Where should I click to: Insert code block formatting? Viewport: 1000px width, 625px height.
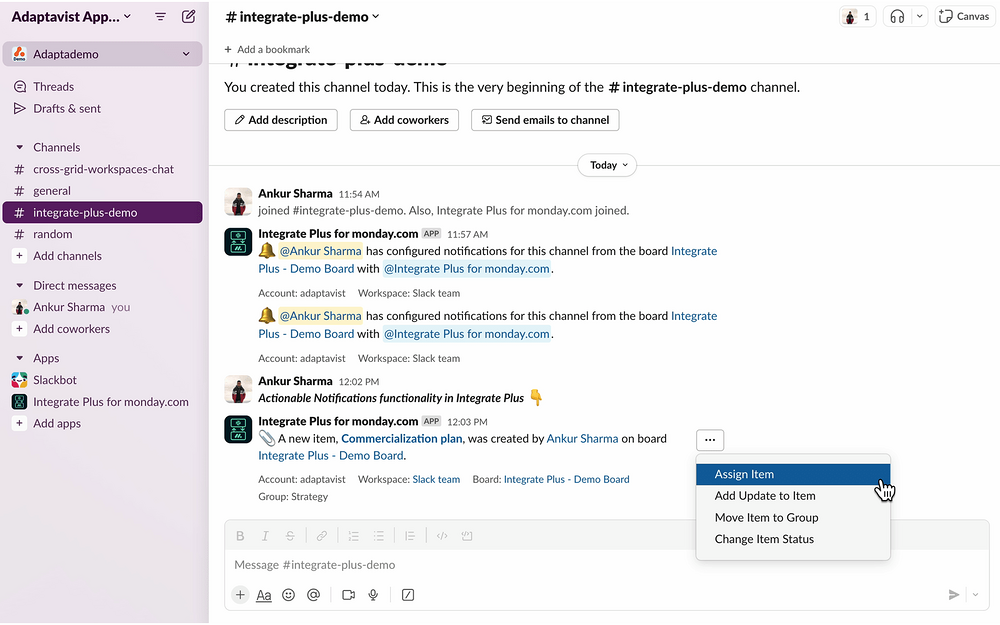(467, 536)
